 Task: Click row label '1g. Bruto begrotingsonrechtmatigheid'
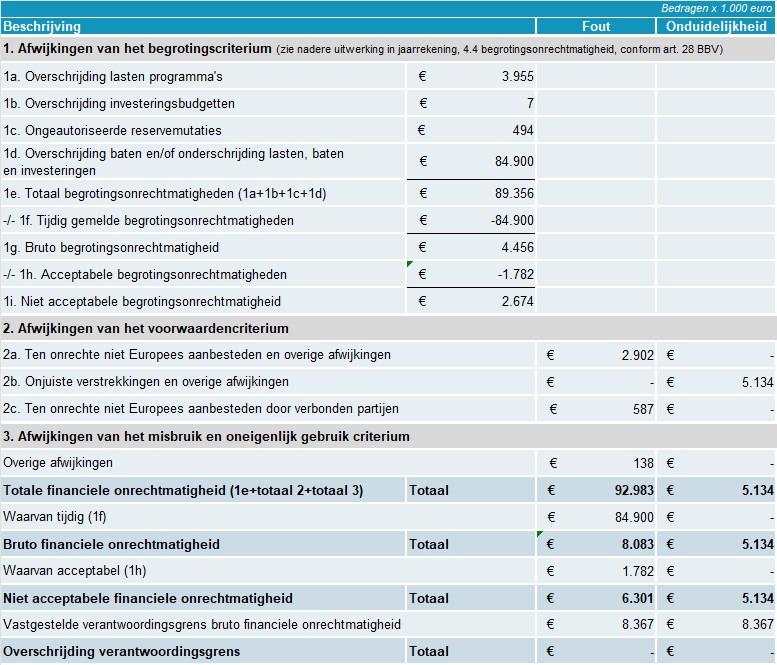click(x=111, y=247)
